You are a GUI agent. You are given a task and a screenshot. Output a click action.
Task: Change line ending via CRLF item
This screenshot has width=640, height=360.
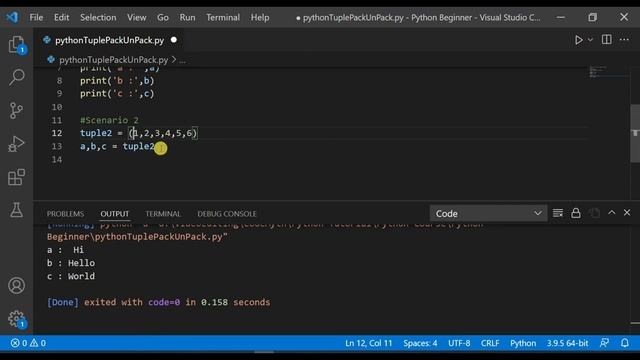click(490, 343)
